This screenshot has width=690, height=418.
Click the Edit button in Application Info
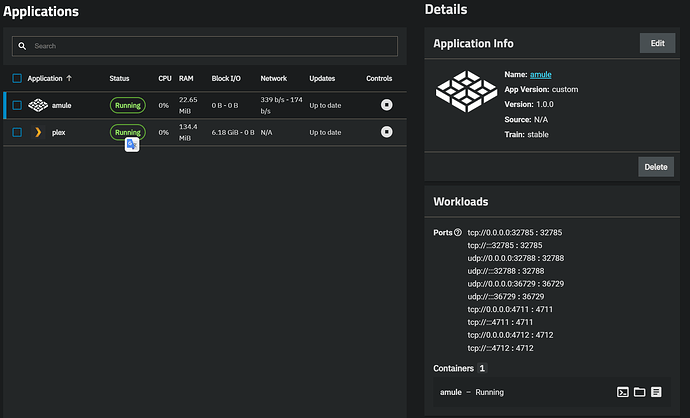coord(657,43)
